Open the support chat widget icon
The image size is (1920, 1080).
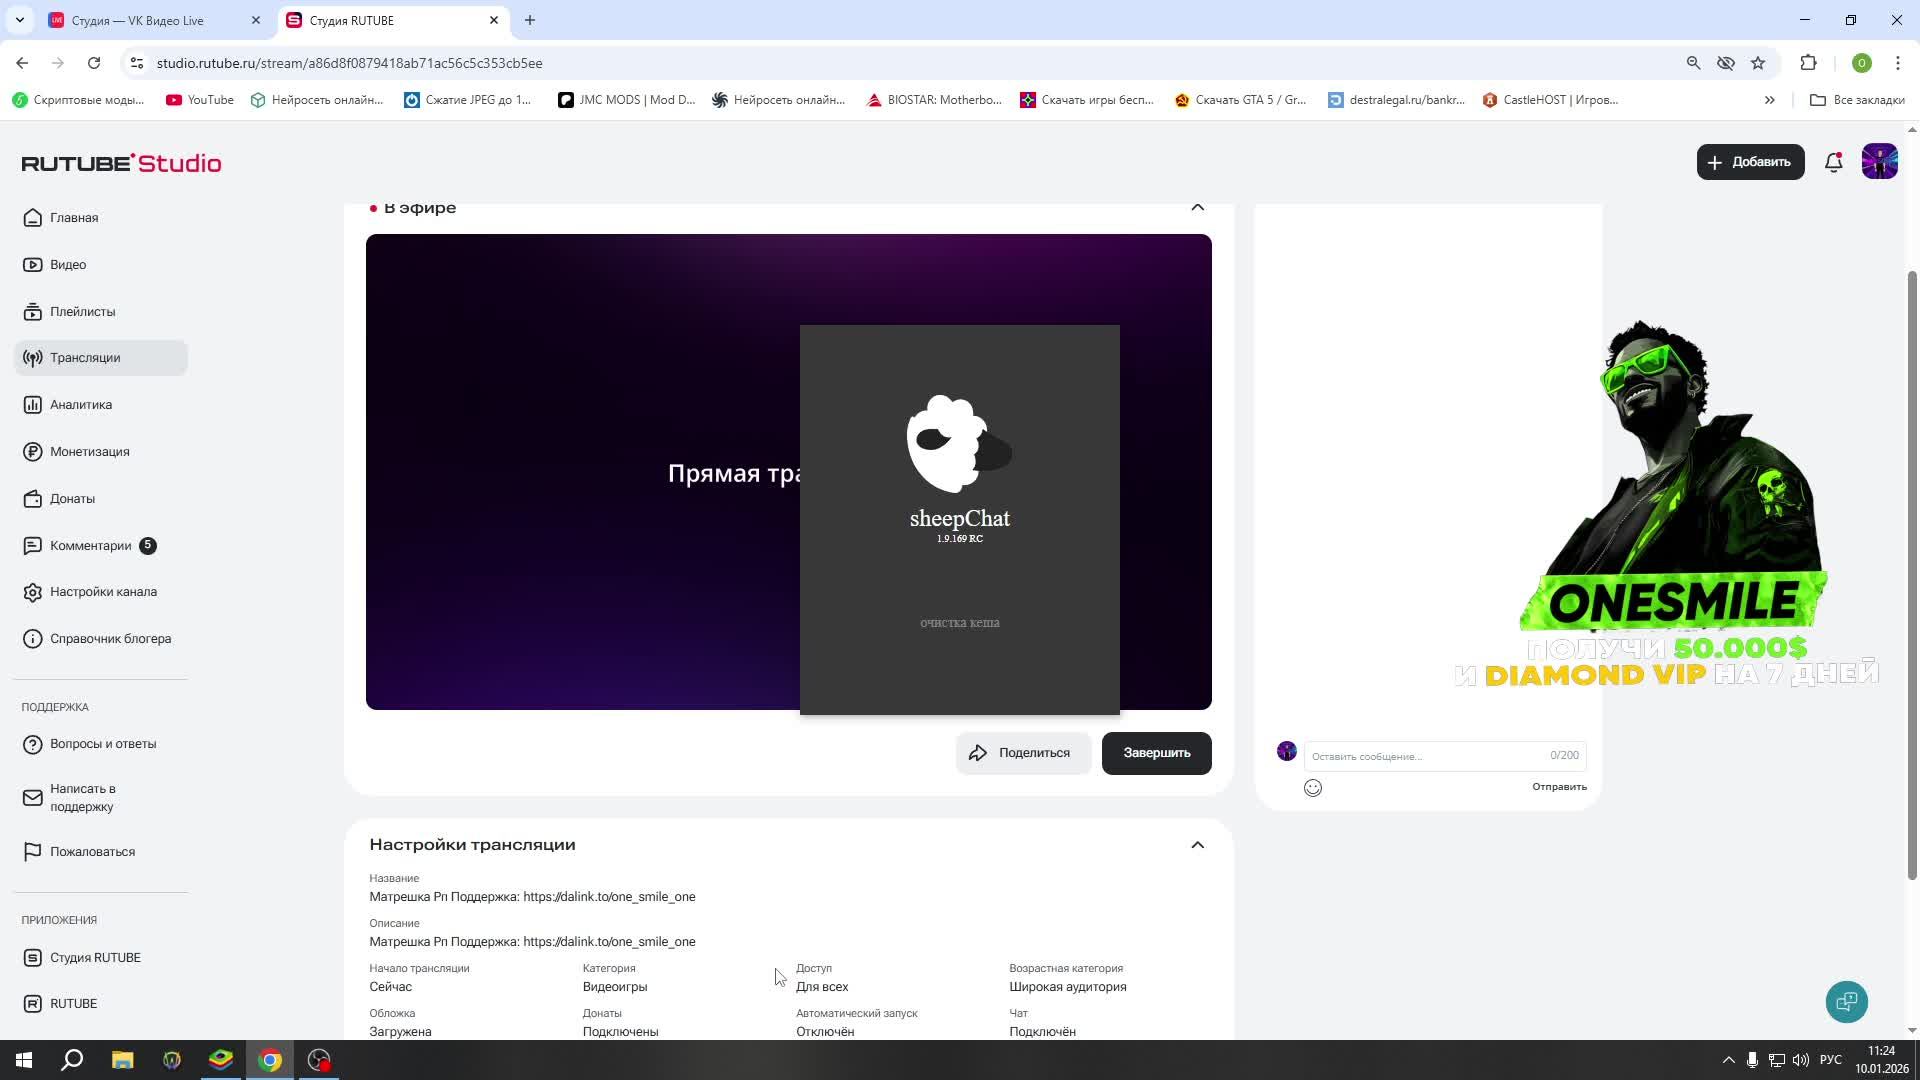coord(1846,1002)
